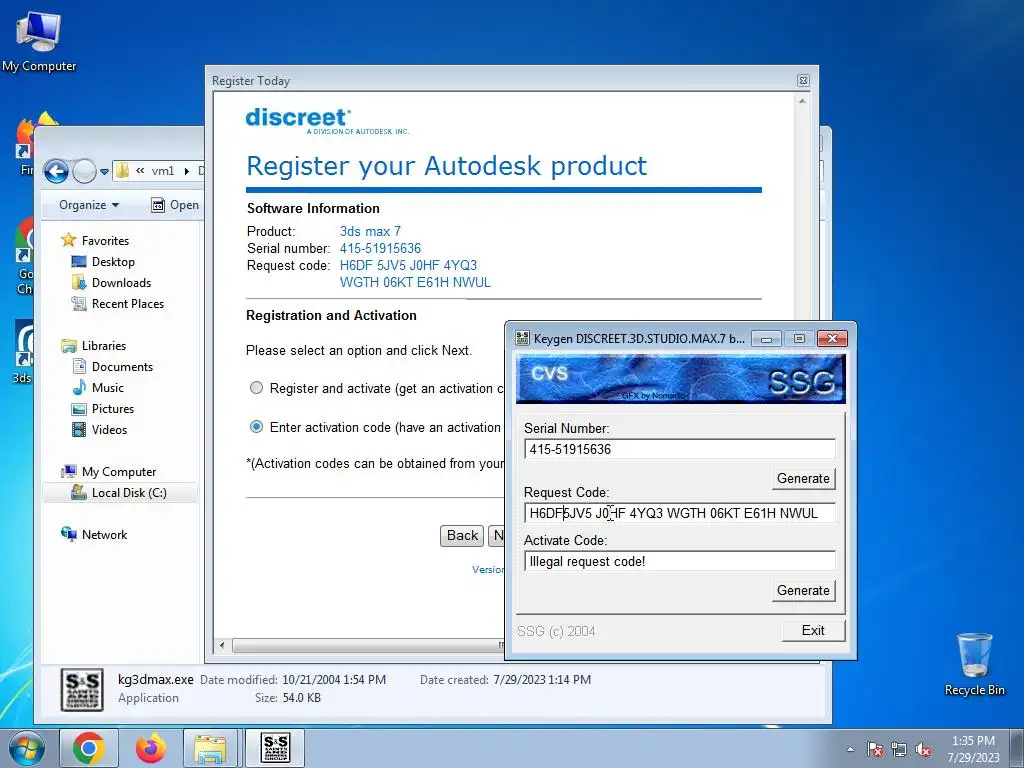Open My Computer desktop icon
The image size is (1024, 768).
coord(39,41)
